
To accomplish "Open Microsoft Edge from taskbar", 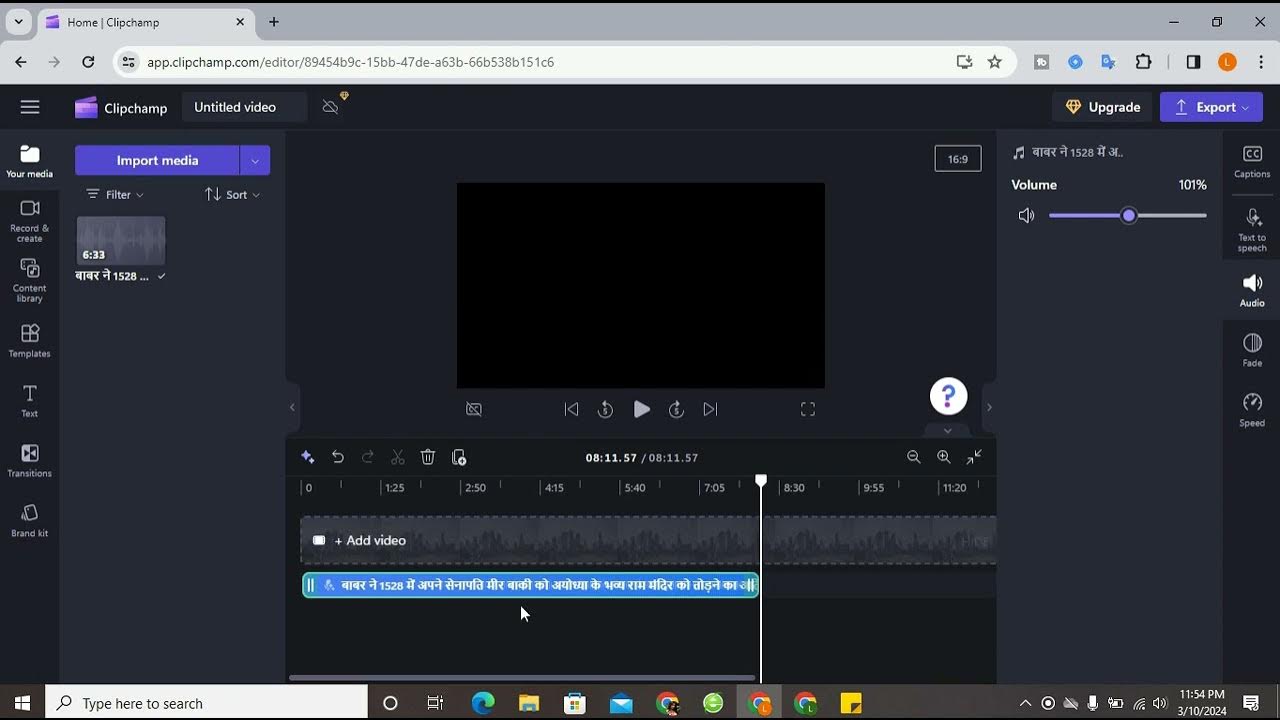I will [483, 703].
